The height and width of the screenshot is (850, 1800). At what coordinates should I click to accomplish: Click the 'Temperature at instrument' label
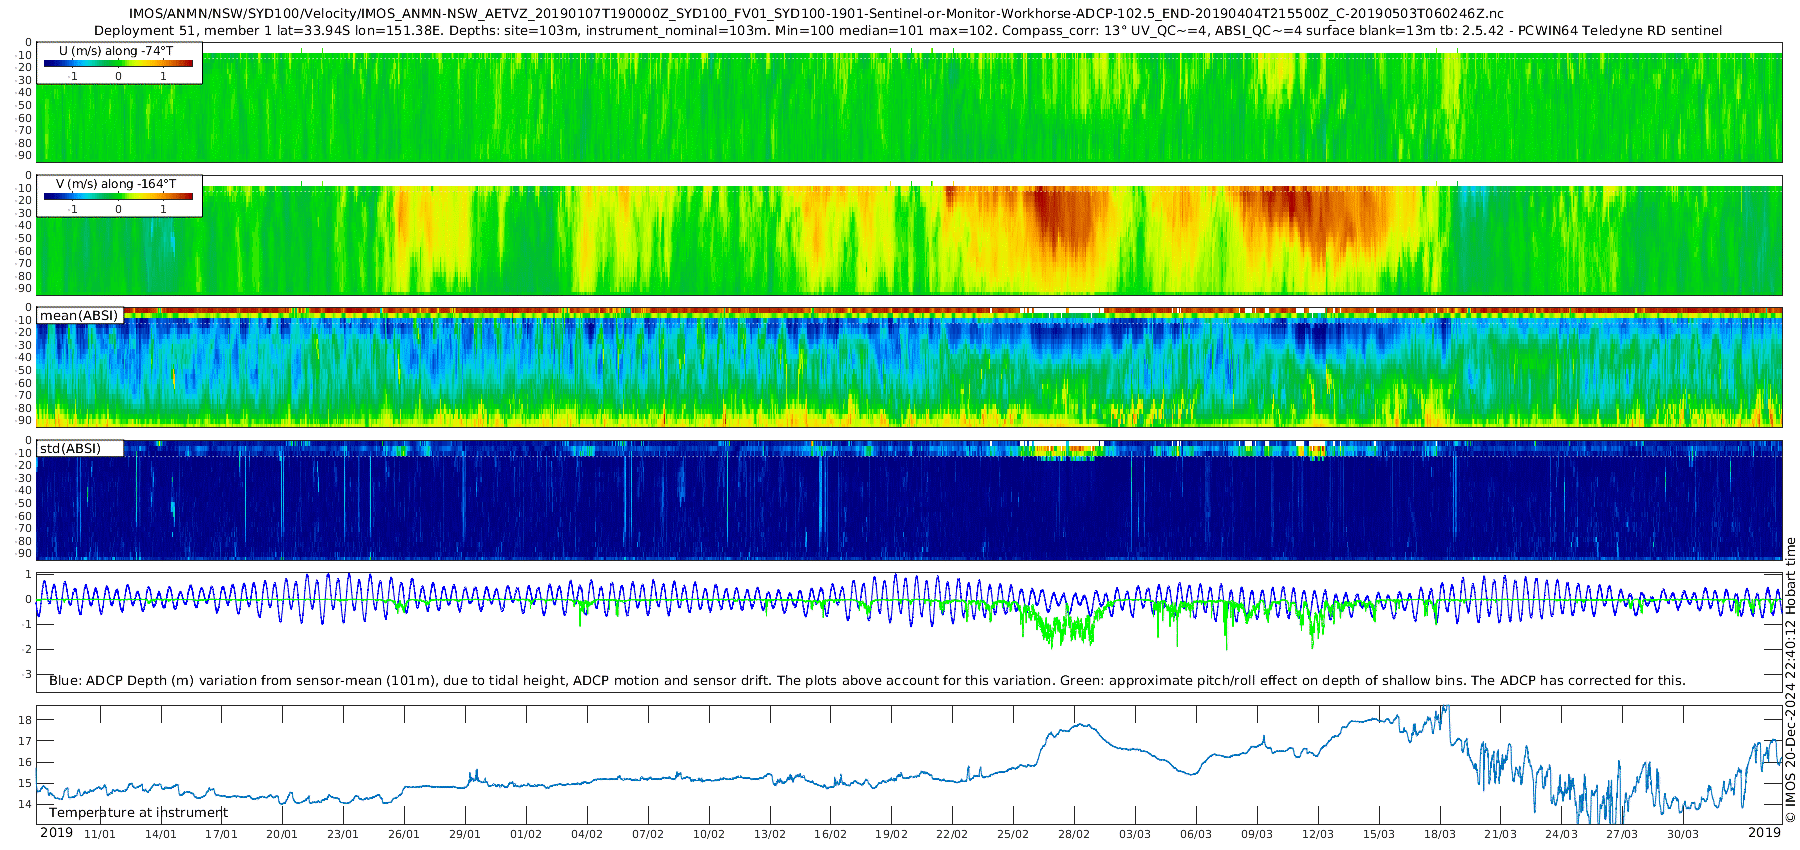(x=138, y=813)
